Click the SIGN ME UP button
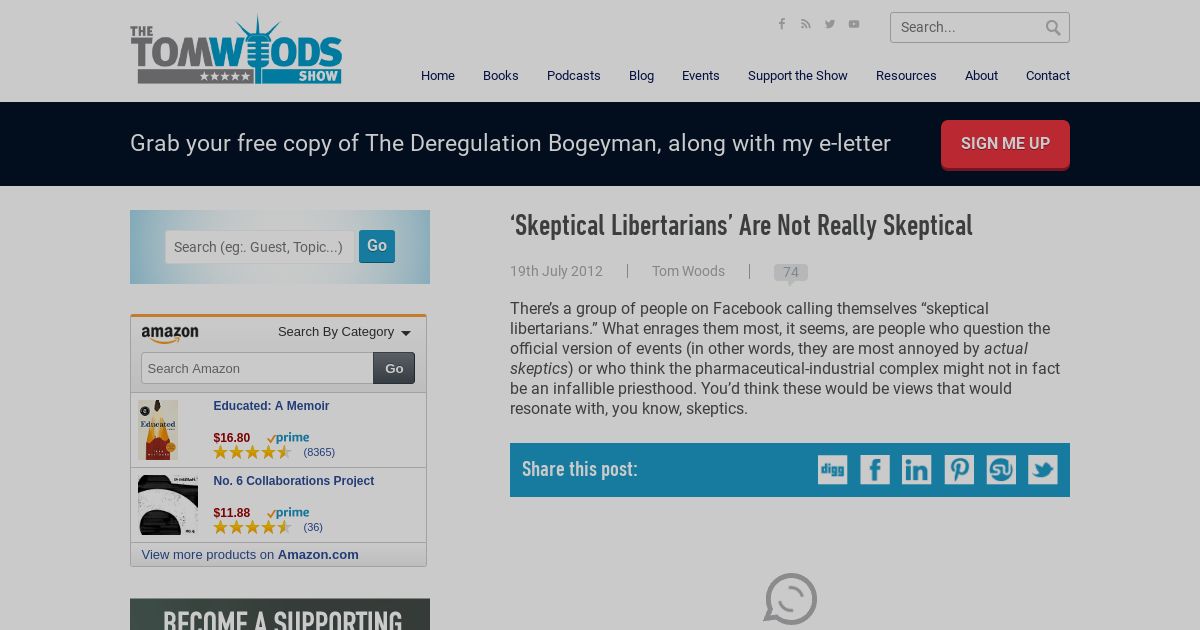Viewport: 1200px width, 630px height. pos(1005,144)
